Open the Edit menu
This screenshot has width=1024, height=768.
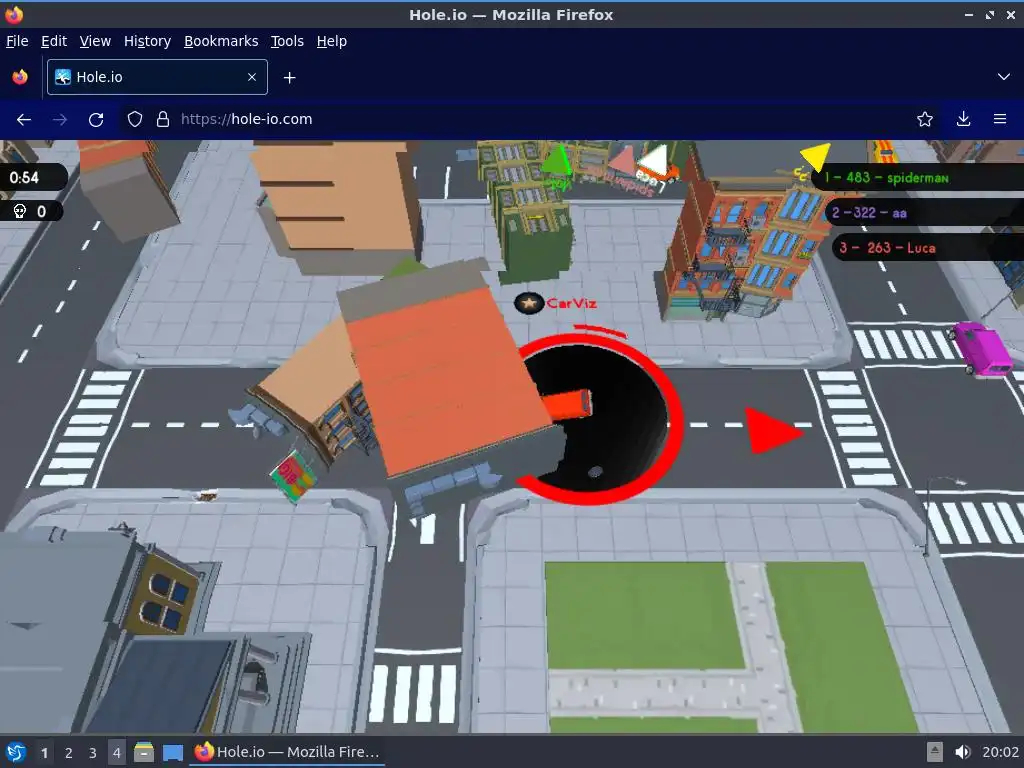tap(54, 41)
